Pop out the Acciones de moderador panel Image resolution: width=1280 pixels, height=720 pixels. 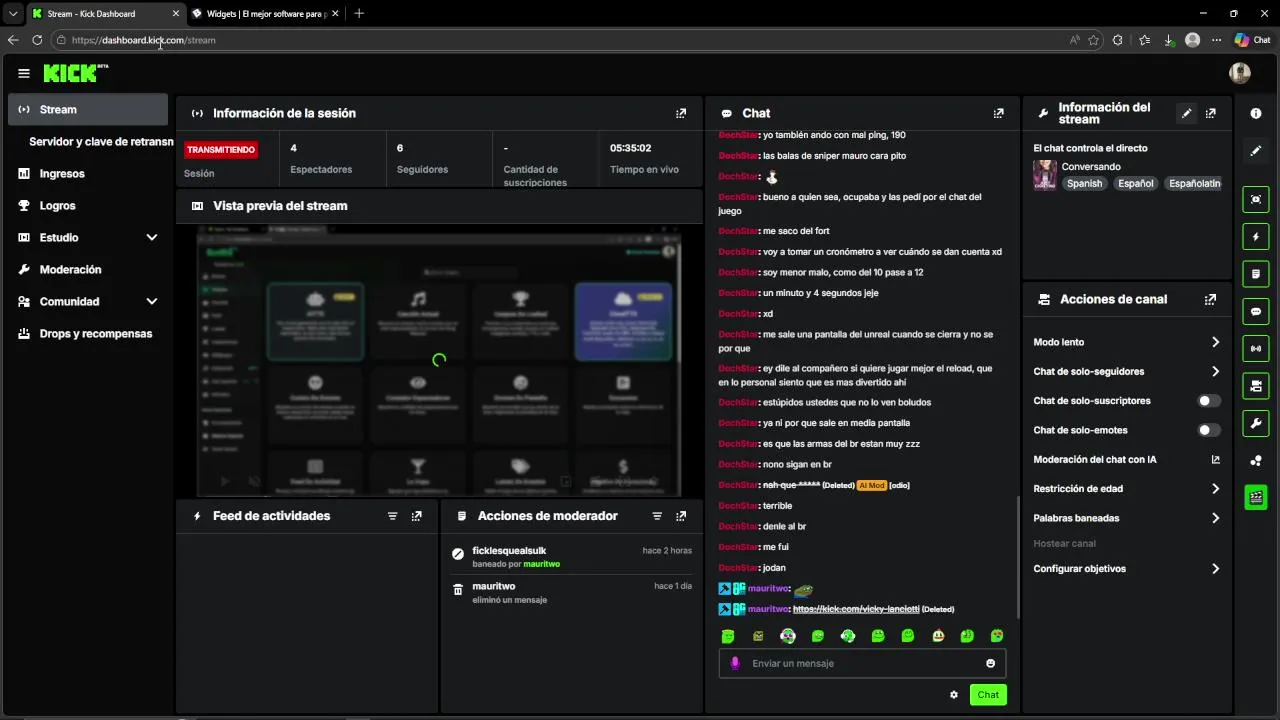coord(681,516)
